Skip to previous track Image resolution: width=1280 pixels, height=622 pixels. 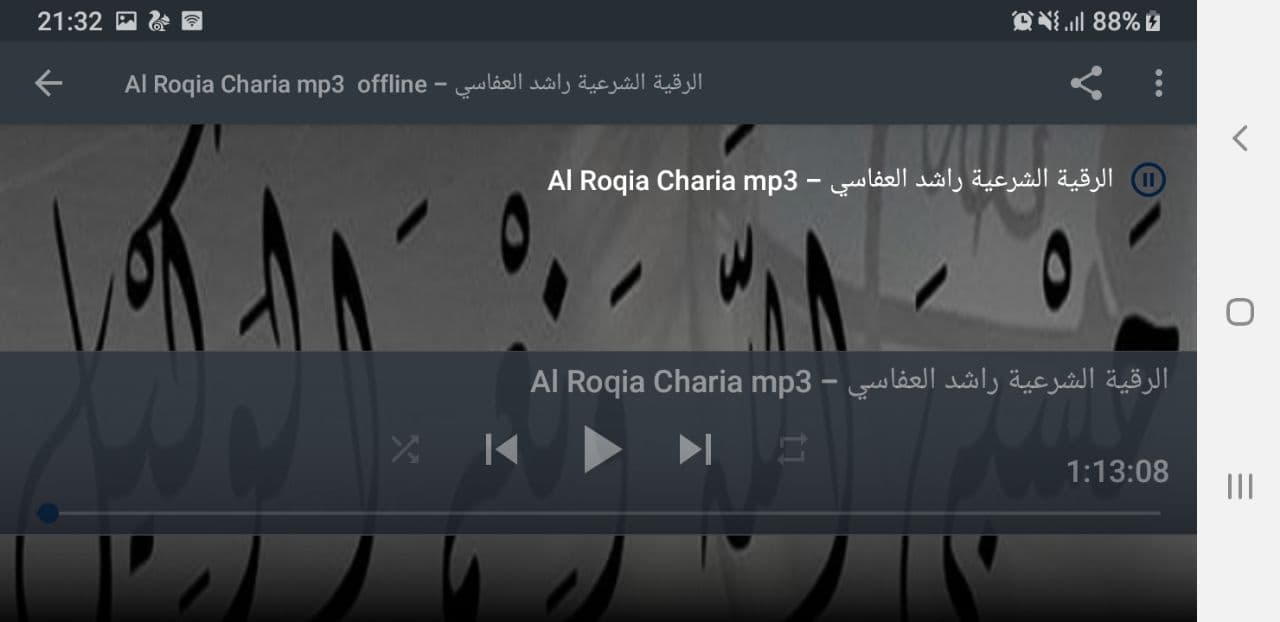[501, 450]
